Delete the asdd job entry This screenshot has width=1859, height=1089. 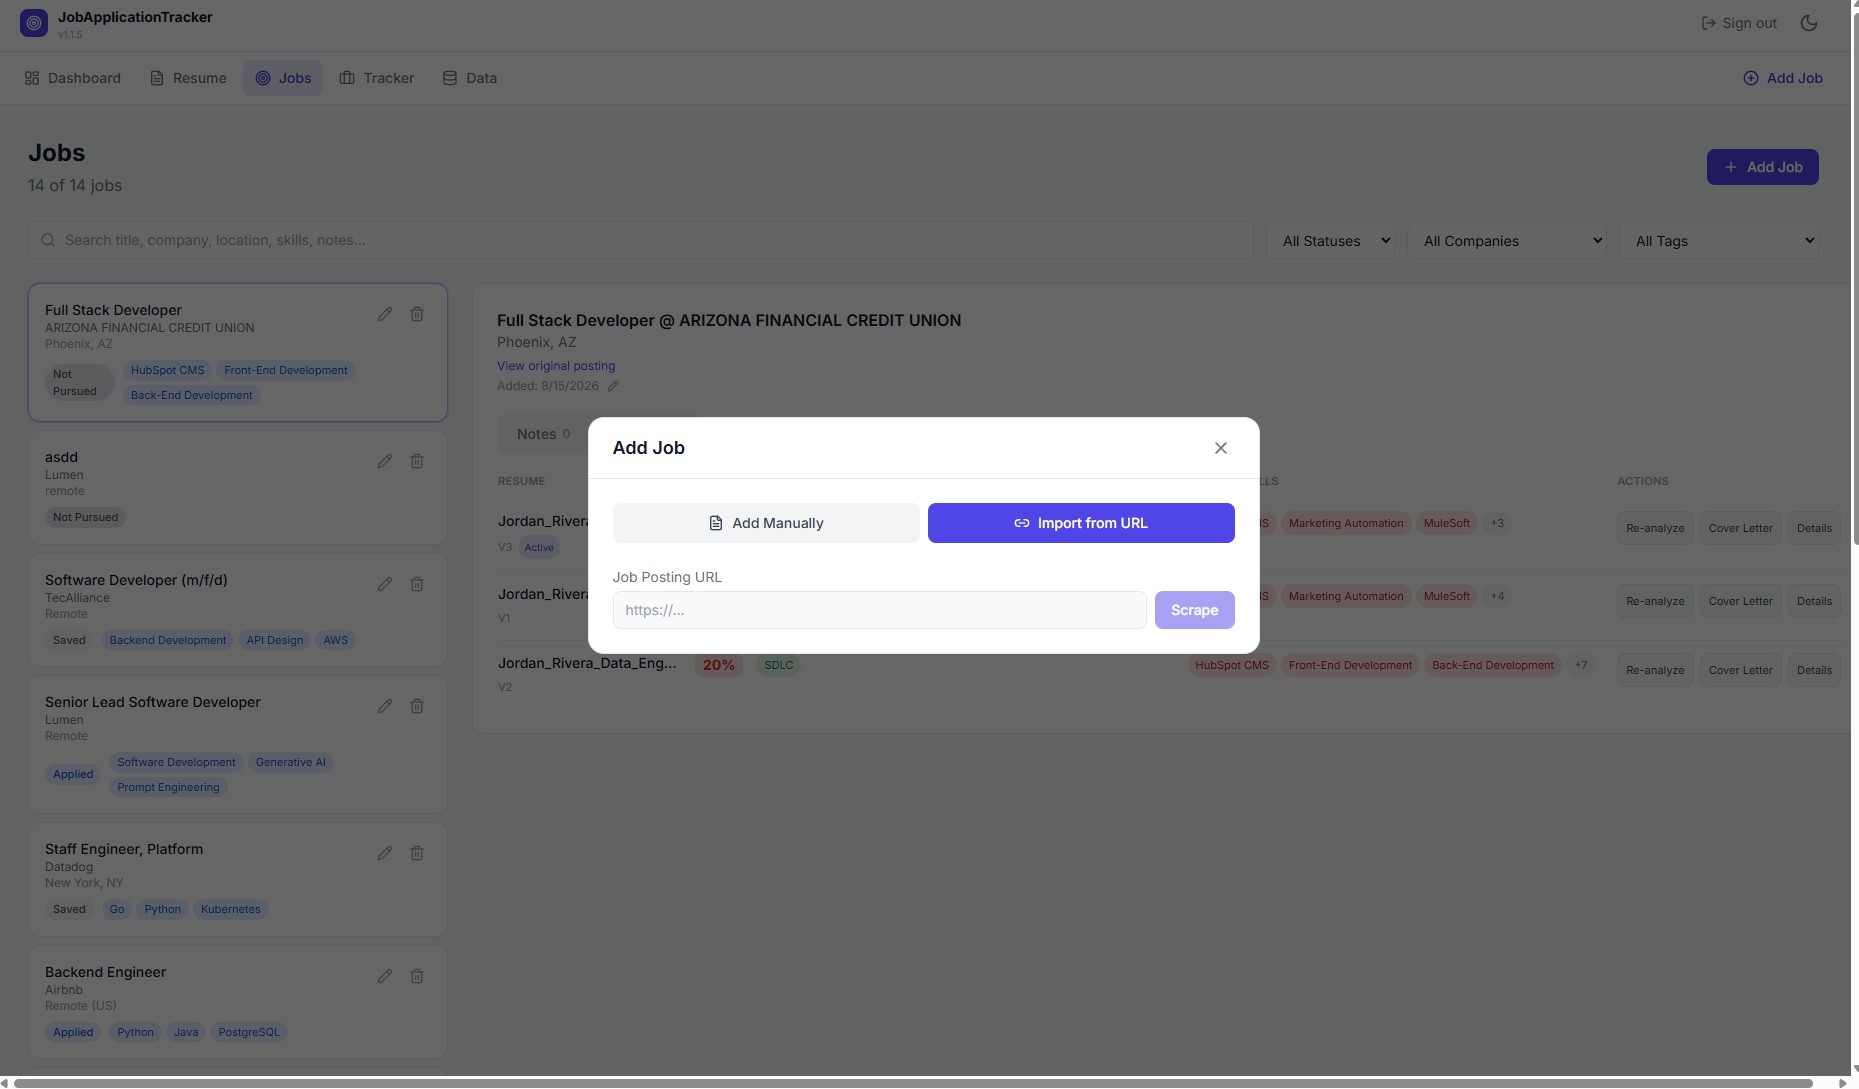tap(417, 461)
